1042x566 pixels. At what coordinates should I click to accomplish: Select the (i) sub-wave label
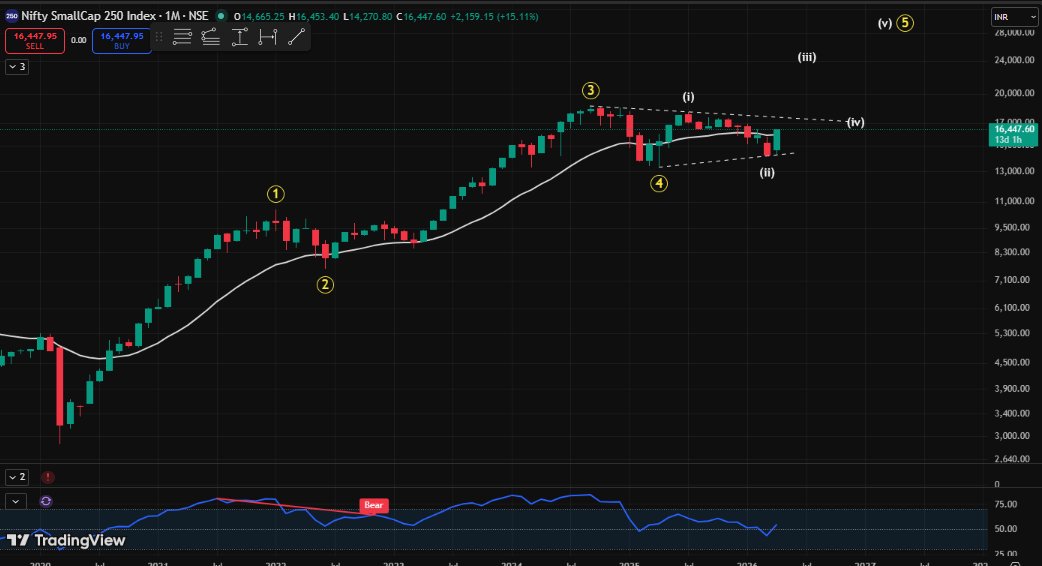(688, 97)
